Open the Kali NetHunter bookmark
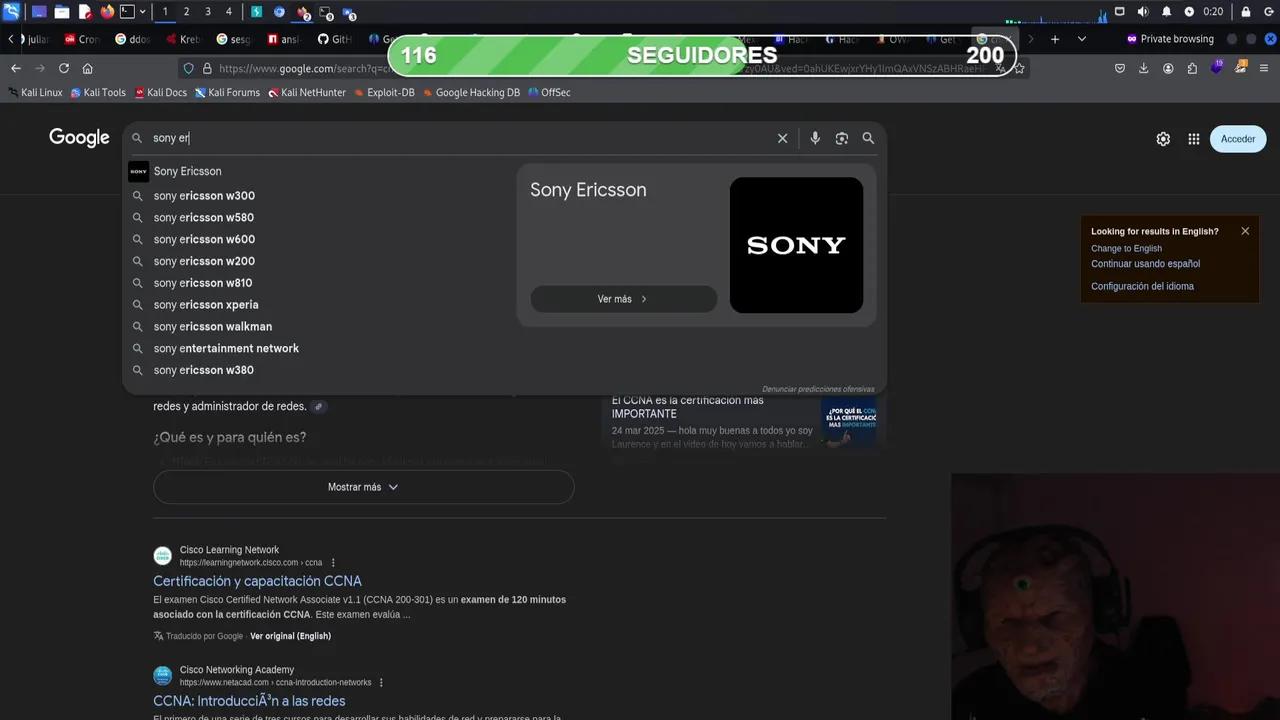Image resolution: width=1280 pixels, height=720 pixels. pos(307,92)
